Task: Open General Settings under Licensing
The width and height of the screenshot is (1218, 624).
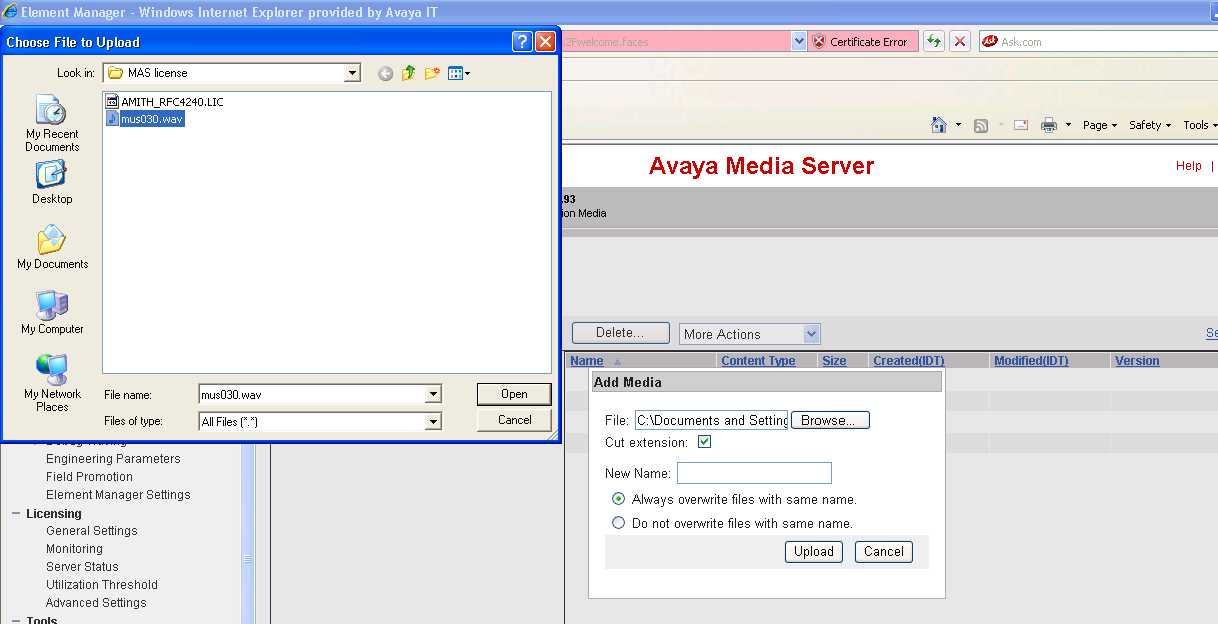Action: click(x=92, y=531)
